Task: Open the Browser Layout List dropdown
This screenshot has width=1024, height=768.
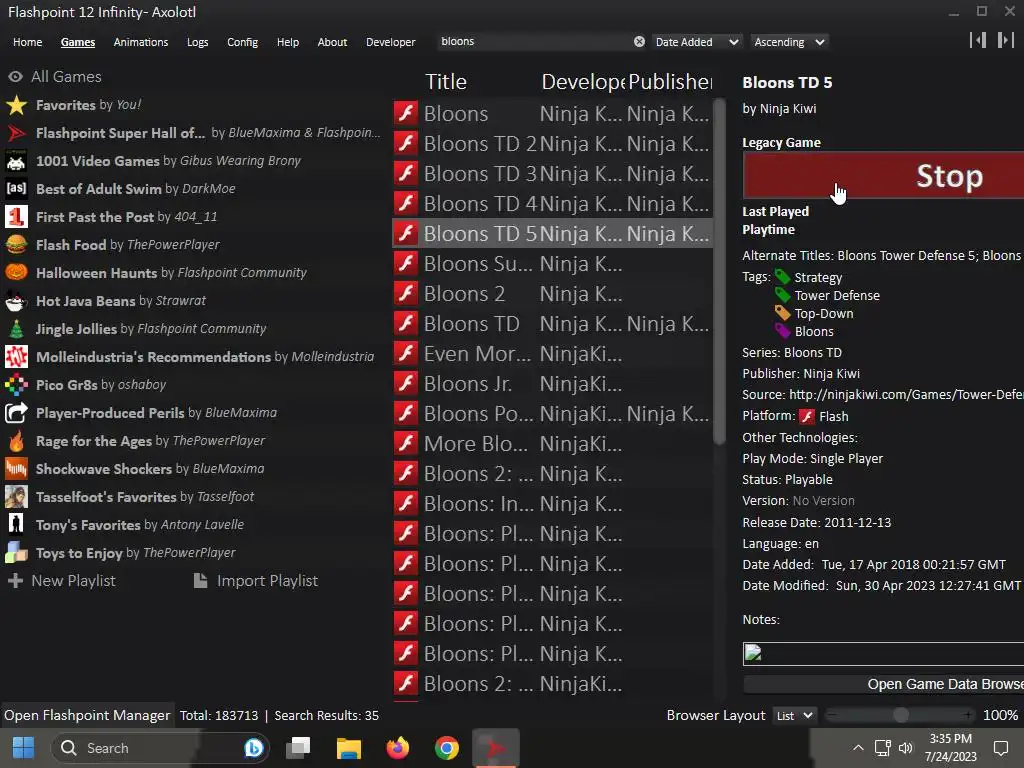Action: coord(794,716)
